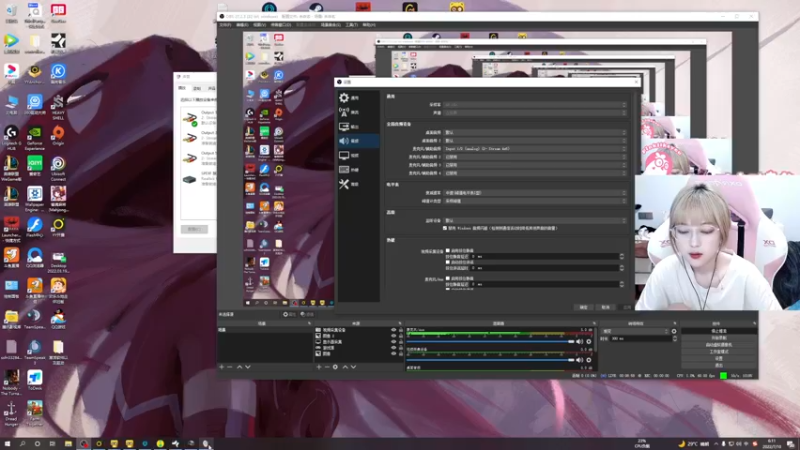Open the Mic/Aux 3 device dropdown
This screenshot has width=800, height=450.
[x=535, y=165]
